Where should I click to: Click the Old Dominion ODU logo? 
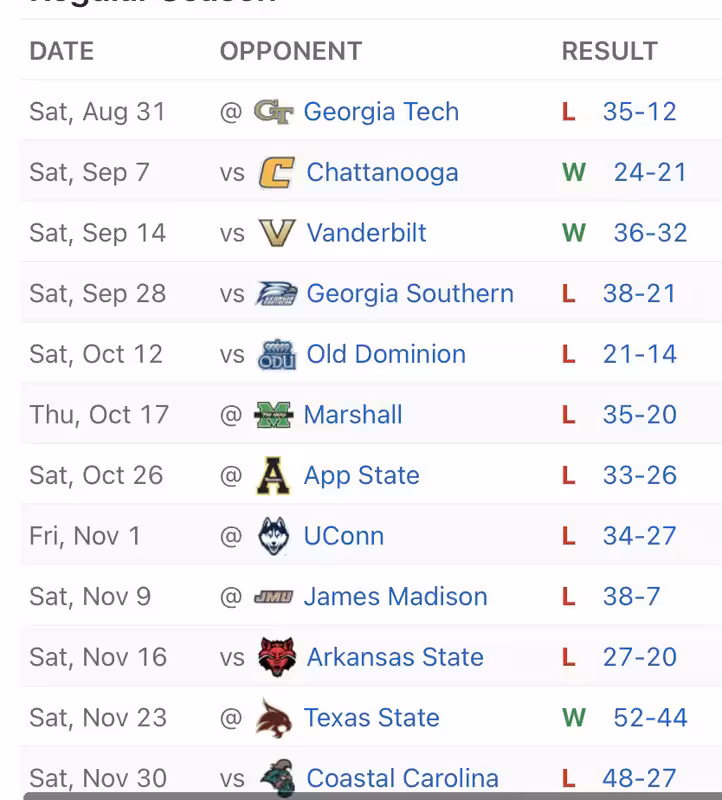[x=277, y=354]
